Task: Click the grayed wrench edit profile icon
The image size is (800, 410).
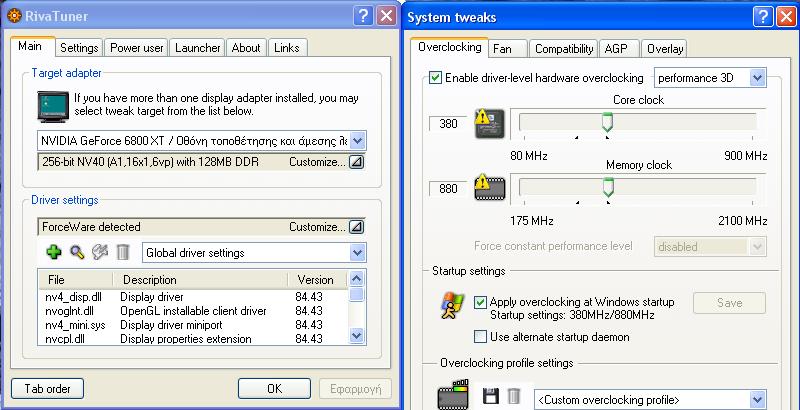Action: (100, 252)
